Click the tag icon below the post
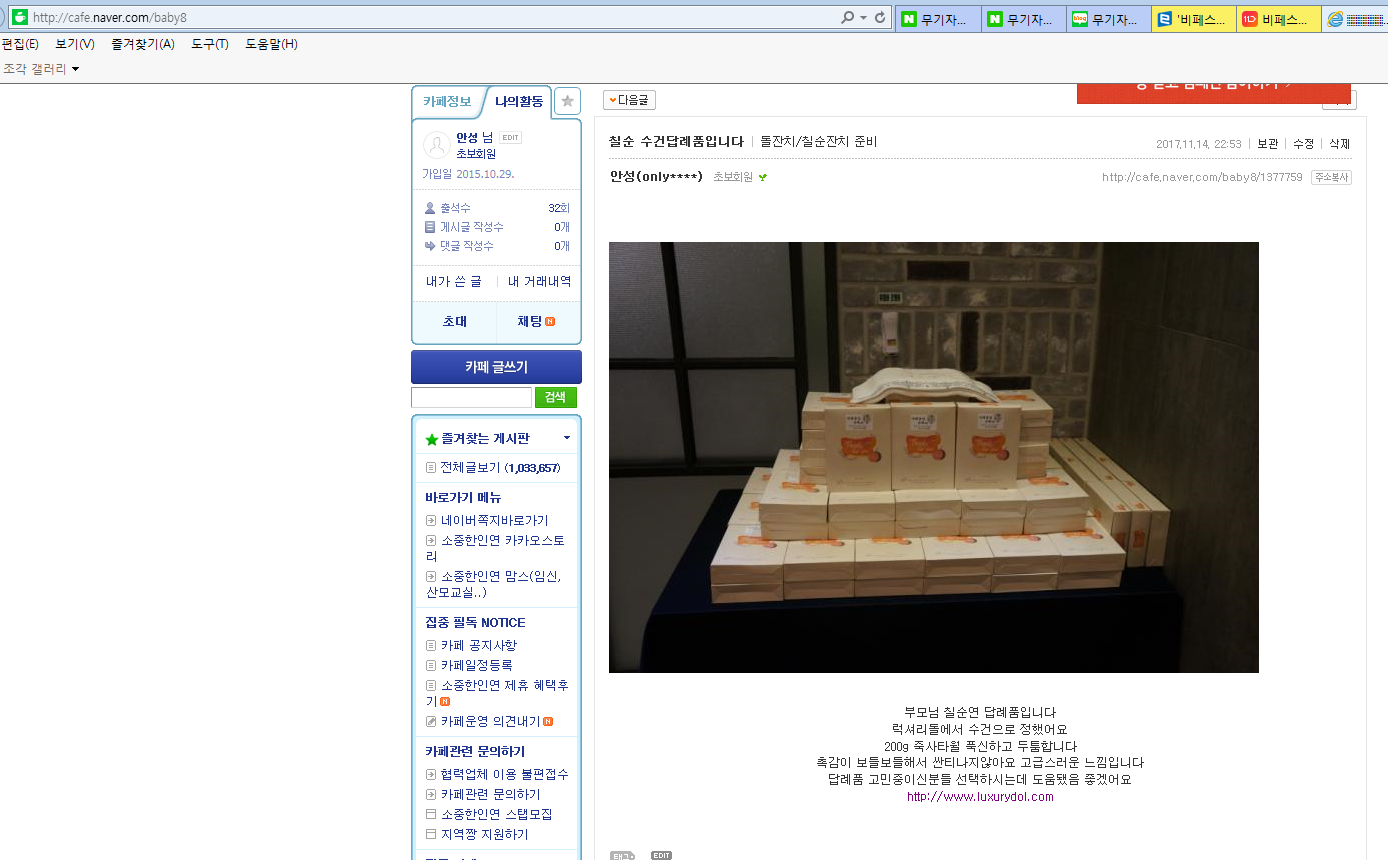This screenshot has height=860, width=1388. 622,855
